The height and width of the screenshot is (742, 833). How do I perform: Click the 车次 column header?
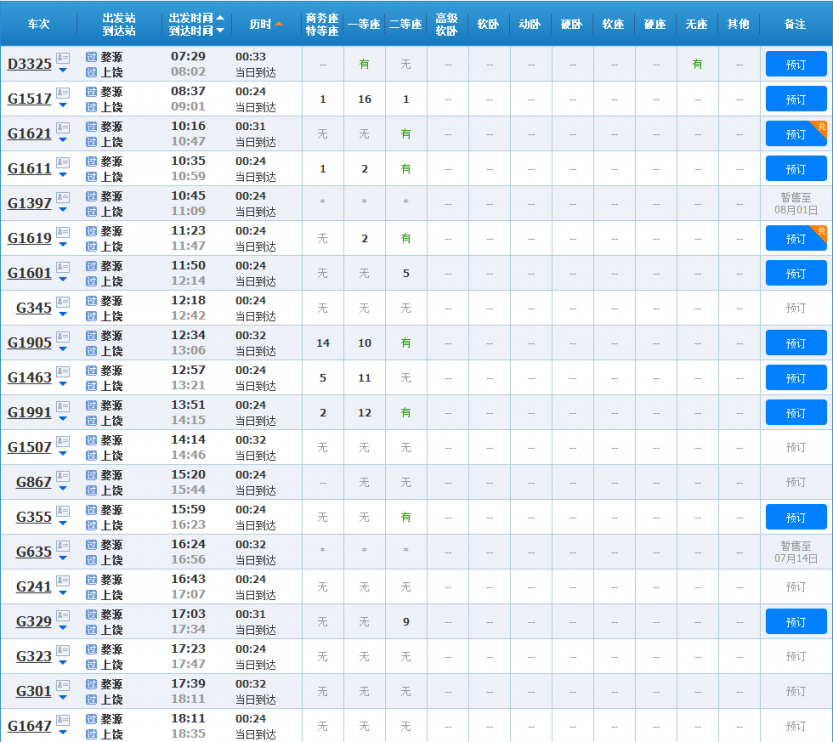39,24
